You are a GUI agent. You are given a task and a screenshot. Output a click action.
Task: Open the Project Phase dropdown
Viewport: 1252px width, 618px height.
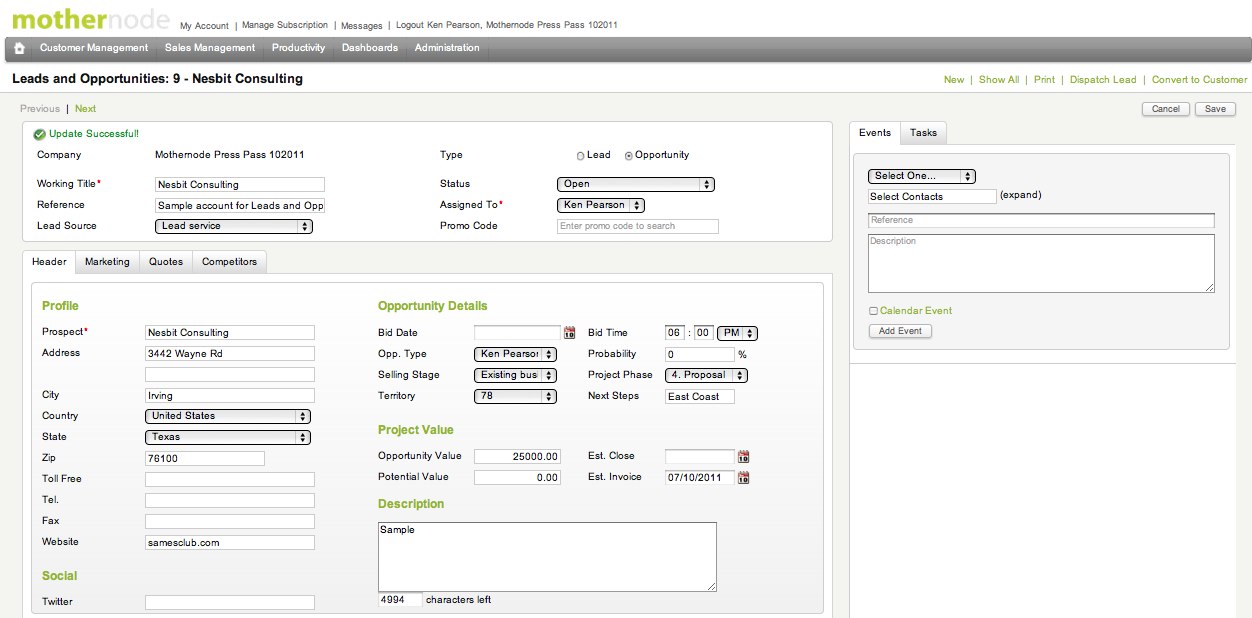706,375
